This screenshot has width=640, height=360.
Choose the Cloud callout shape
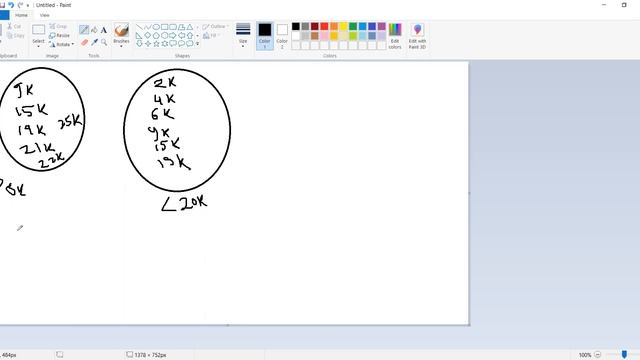tap(190, 43)
